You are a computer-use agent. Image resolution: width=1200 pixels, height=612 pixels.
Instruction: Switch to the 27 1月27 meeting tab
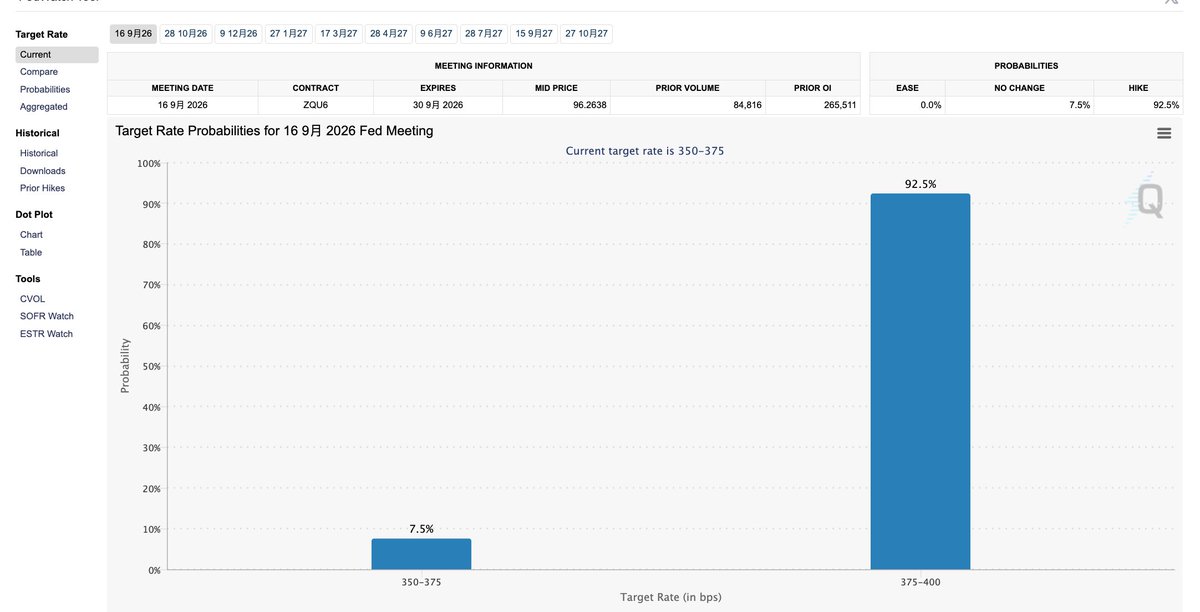(x=289, y=34)
